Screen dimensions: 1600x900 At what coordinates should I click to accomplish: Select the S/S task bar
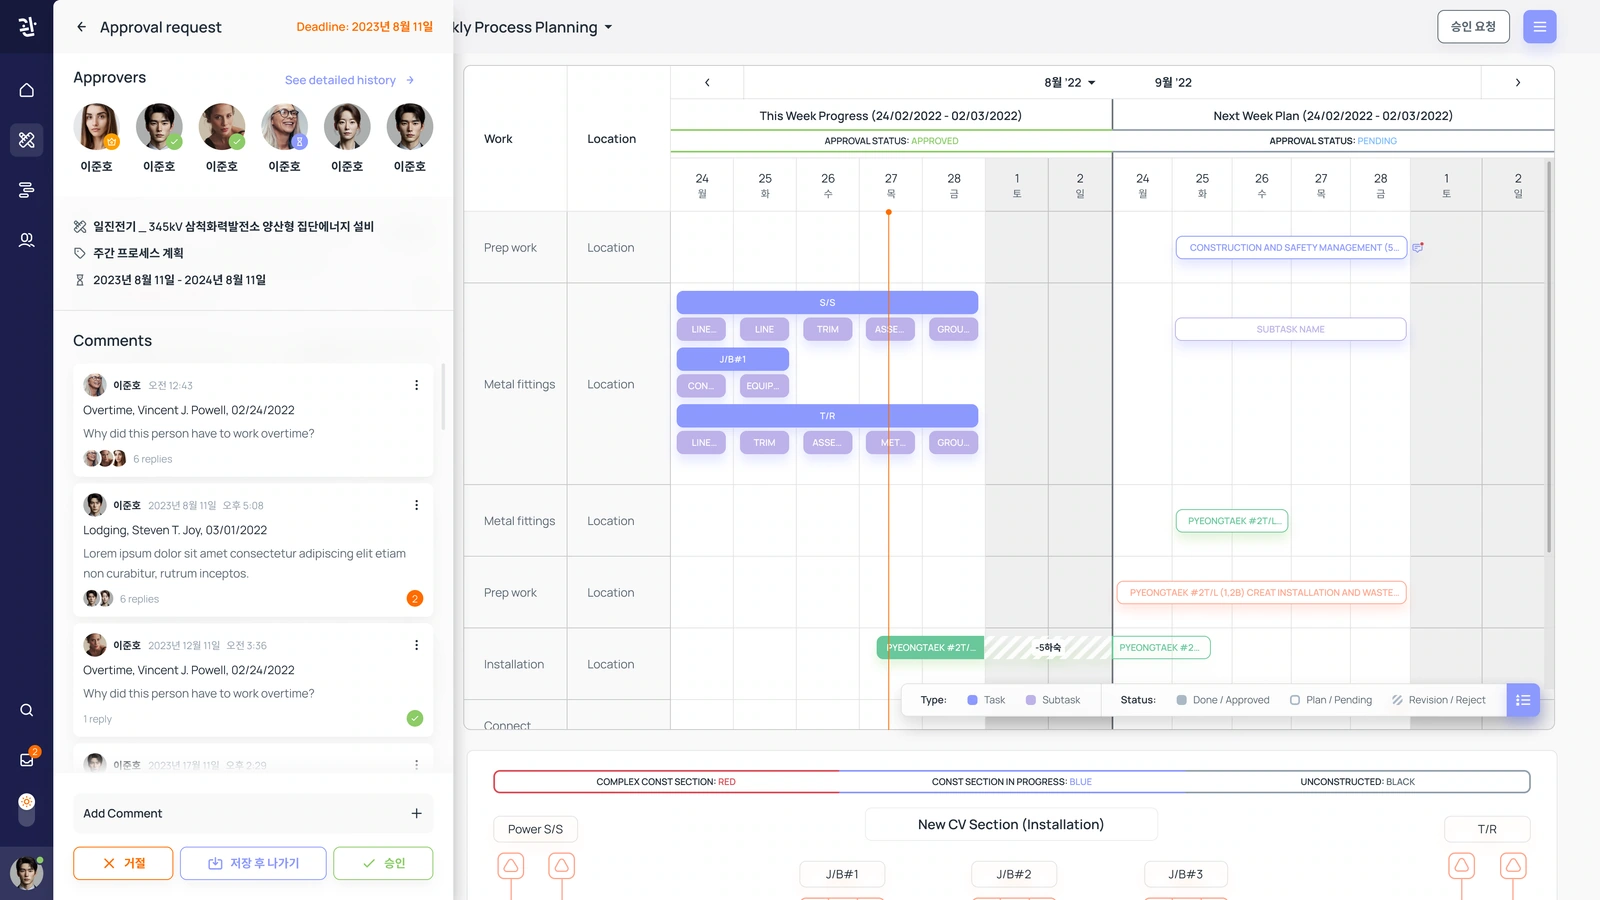coord(827,302)
